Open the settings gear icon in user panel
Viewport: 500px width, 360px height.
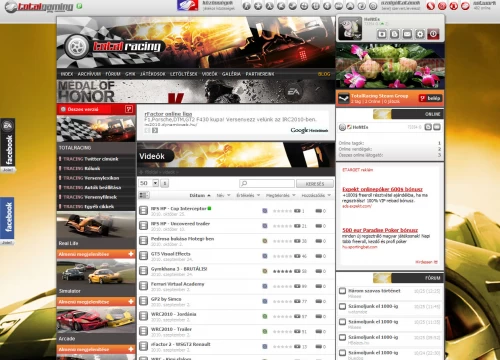coord(420,34)
